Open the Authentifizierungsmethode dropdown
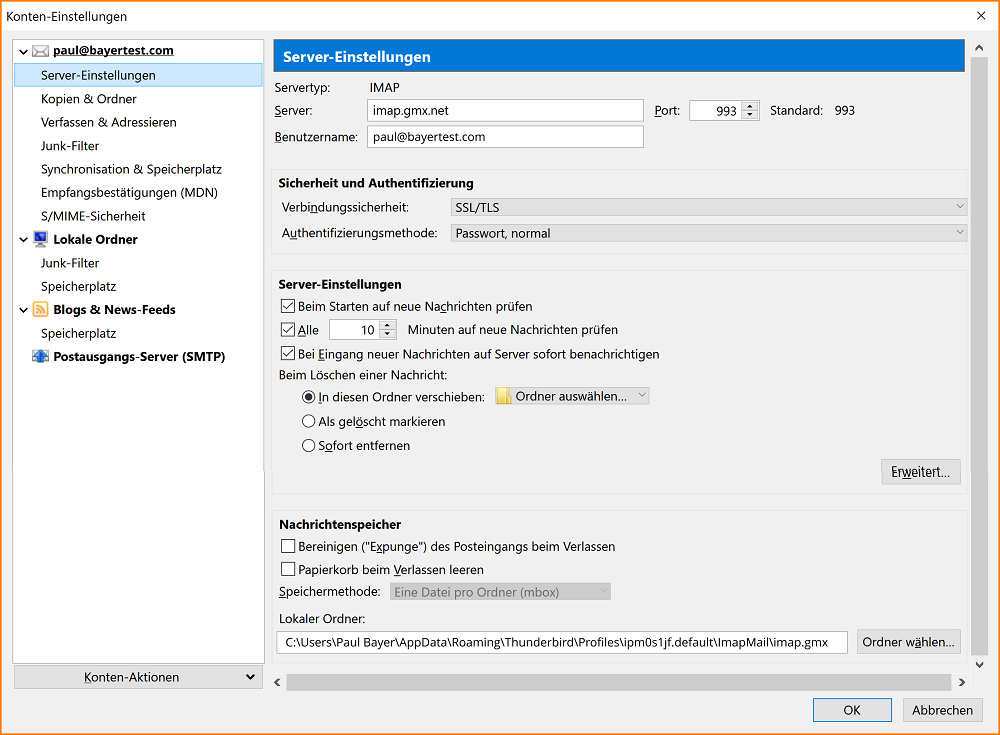Screen dimensions: 1000x735 [708, 233]
